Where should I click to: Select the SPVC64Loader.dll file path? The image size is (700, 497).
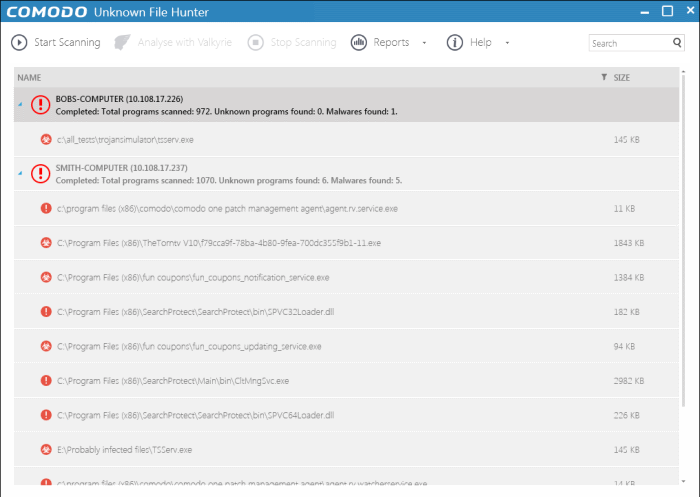coord(196,415)
